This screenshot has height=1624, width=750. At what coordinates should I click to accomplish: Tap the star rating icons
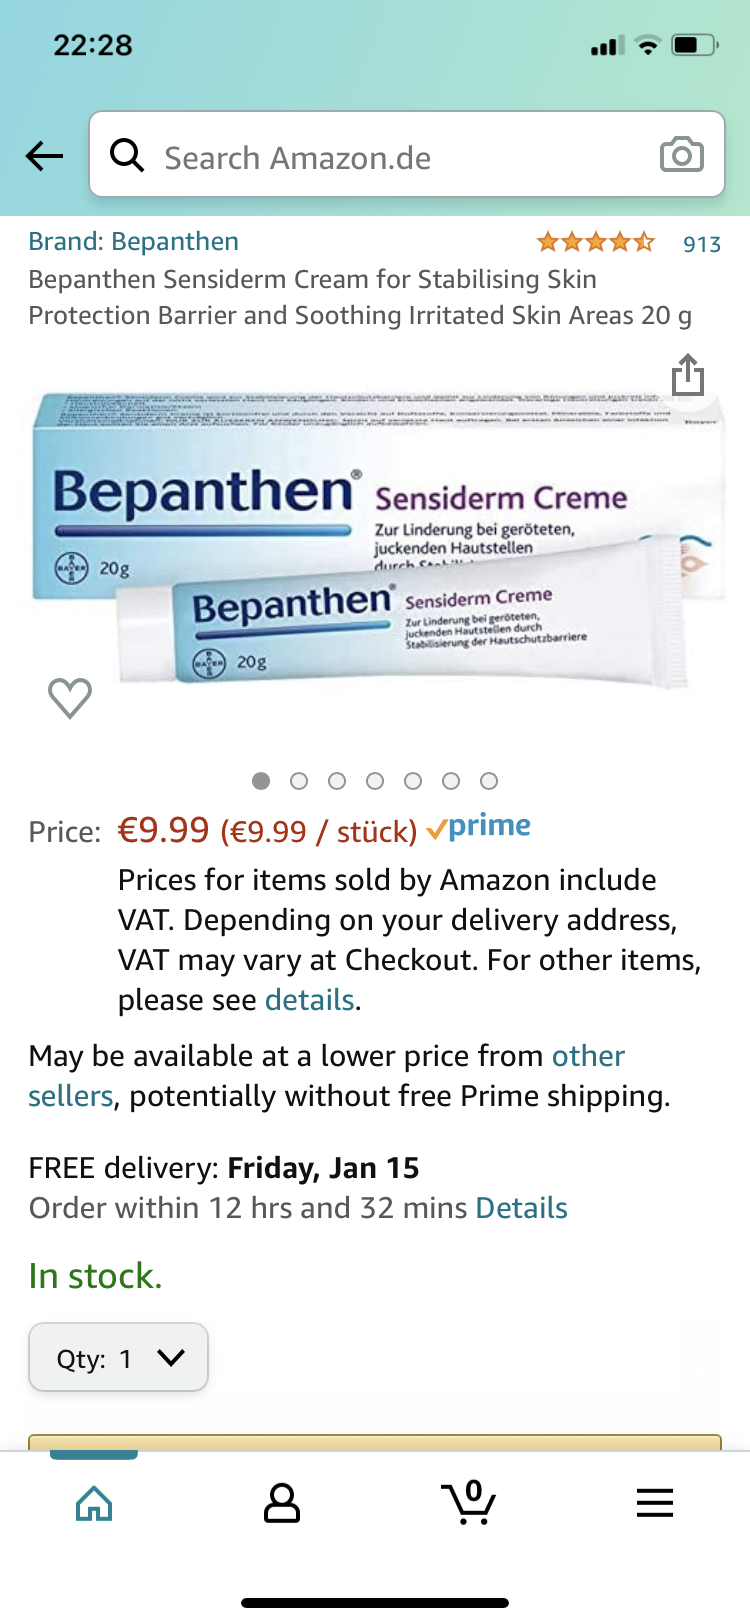pyautogui.click(x=596, y=242)
